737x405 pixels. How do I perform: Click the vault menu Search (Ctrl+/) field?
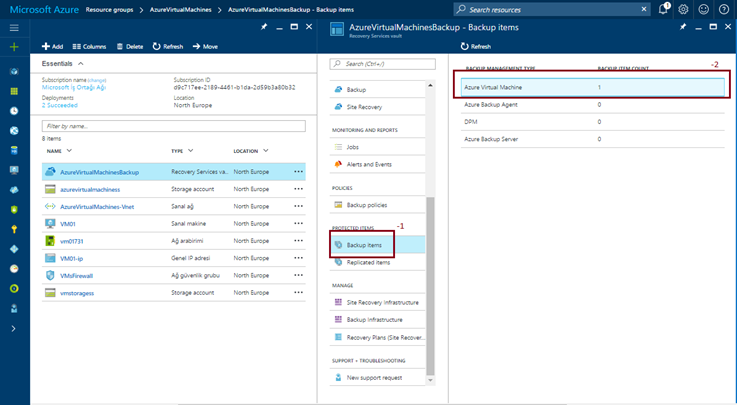(x=383, y=64)
